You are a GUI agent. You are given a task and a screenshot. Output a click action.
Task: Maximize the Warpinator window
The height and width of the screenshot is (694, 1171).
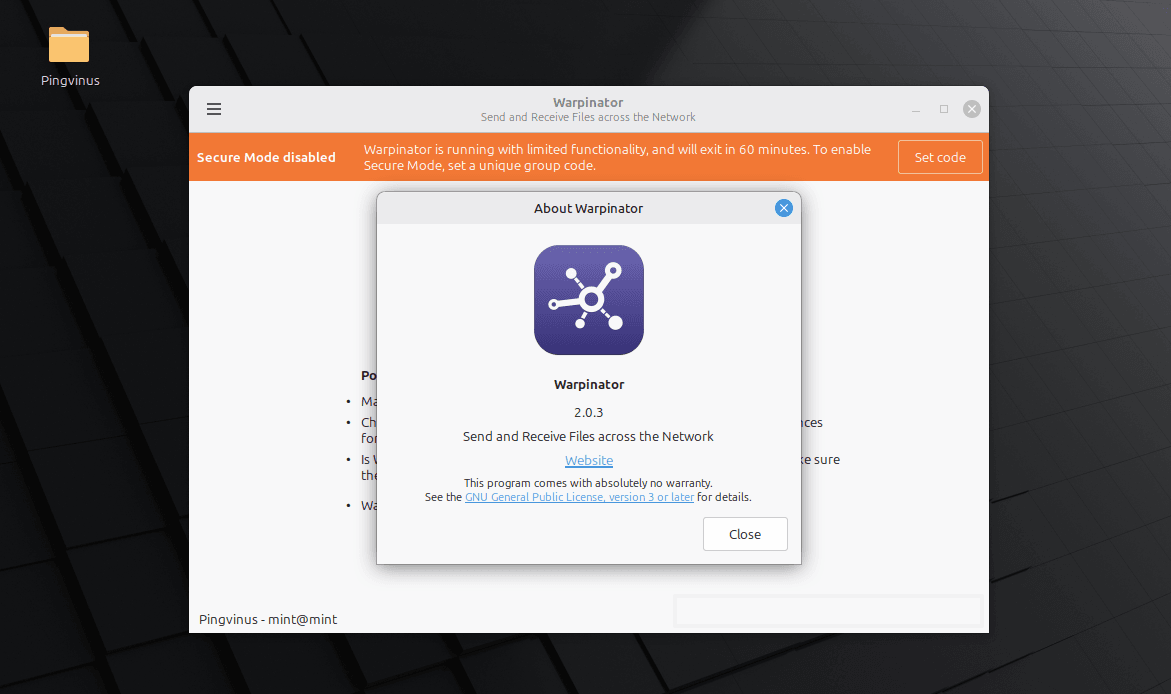pos(943,109)
